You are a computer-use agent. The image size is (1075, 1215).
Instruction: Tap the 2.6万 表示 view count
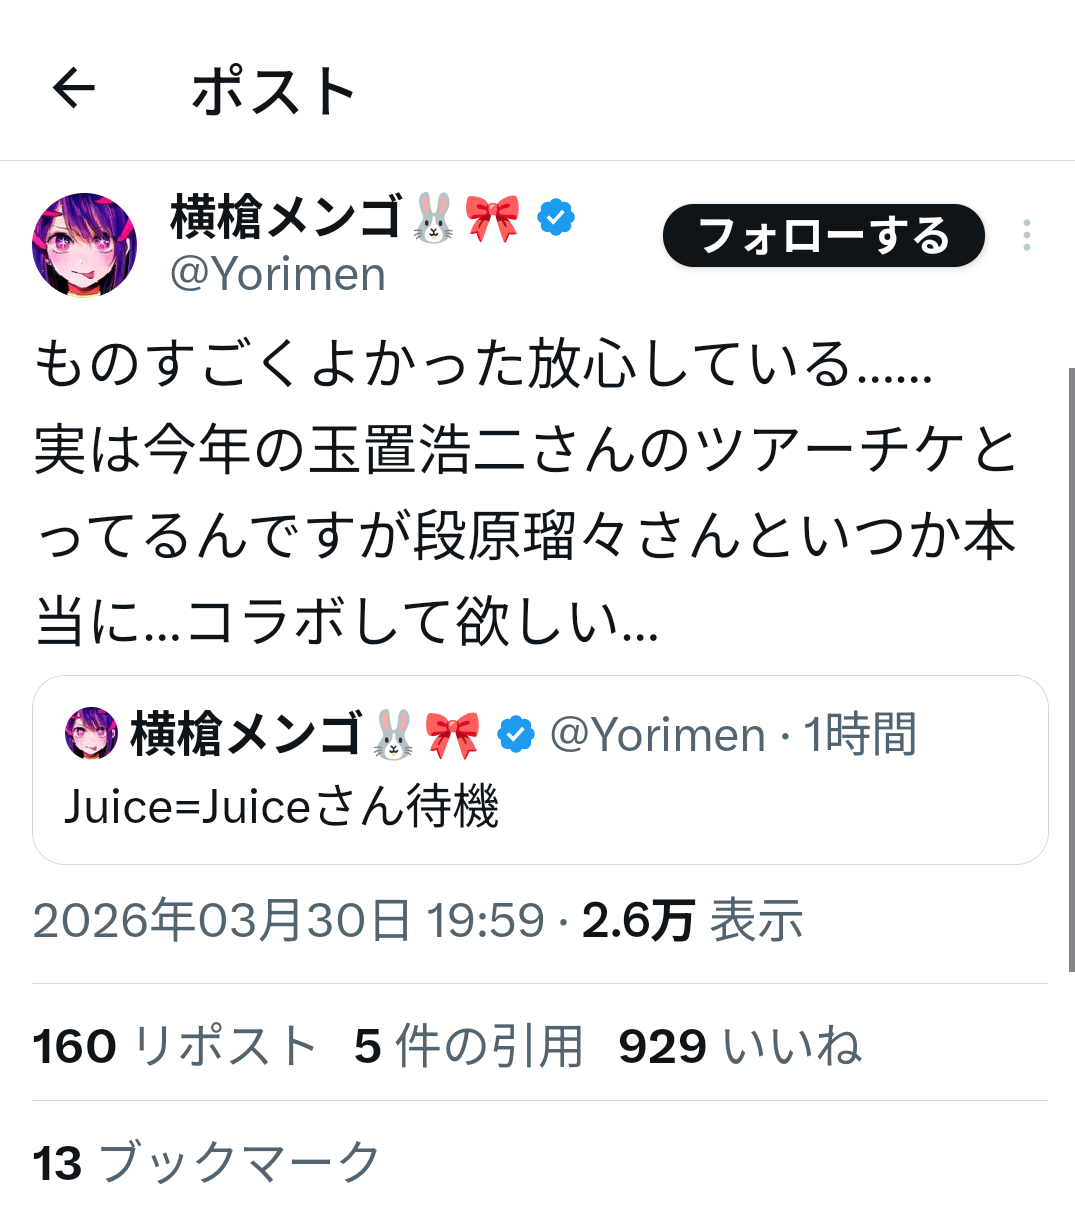point(693,920)
